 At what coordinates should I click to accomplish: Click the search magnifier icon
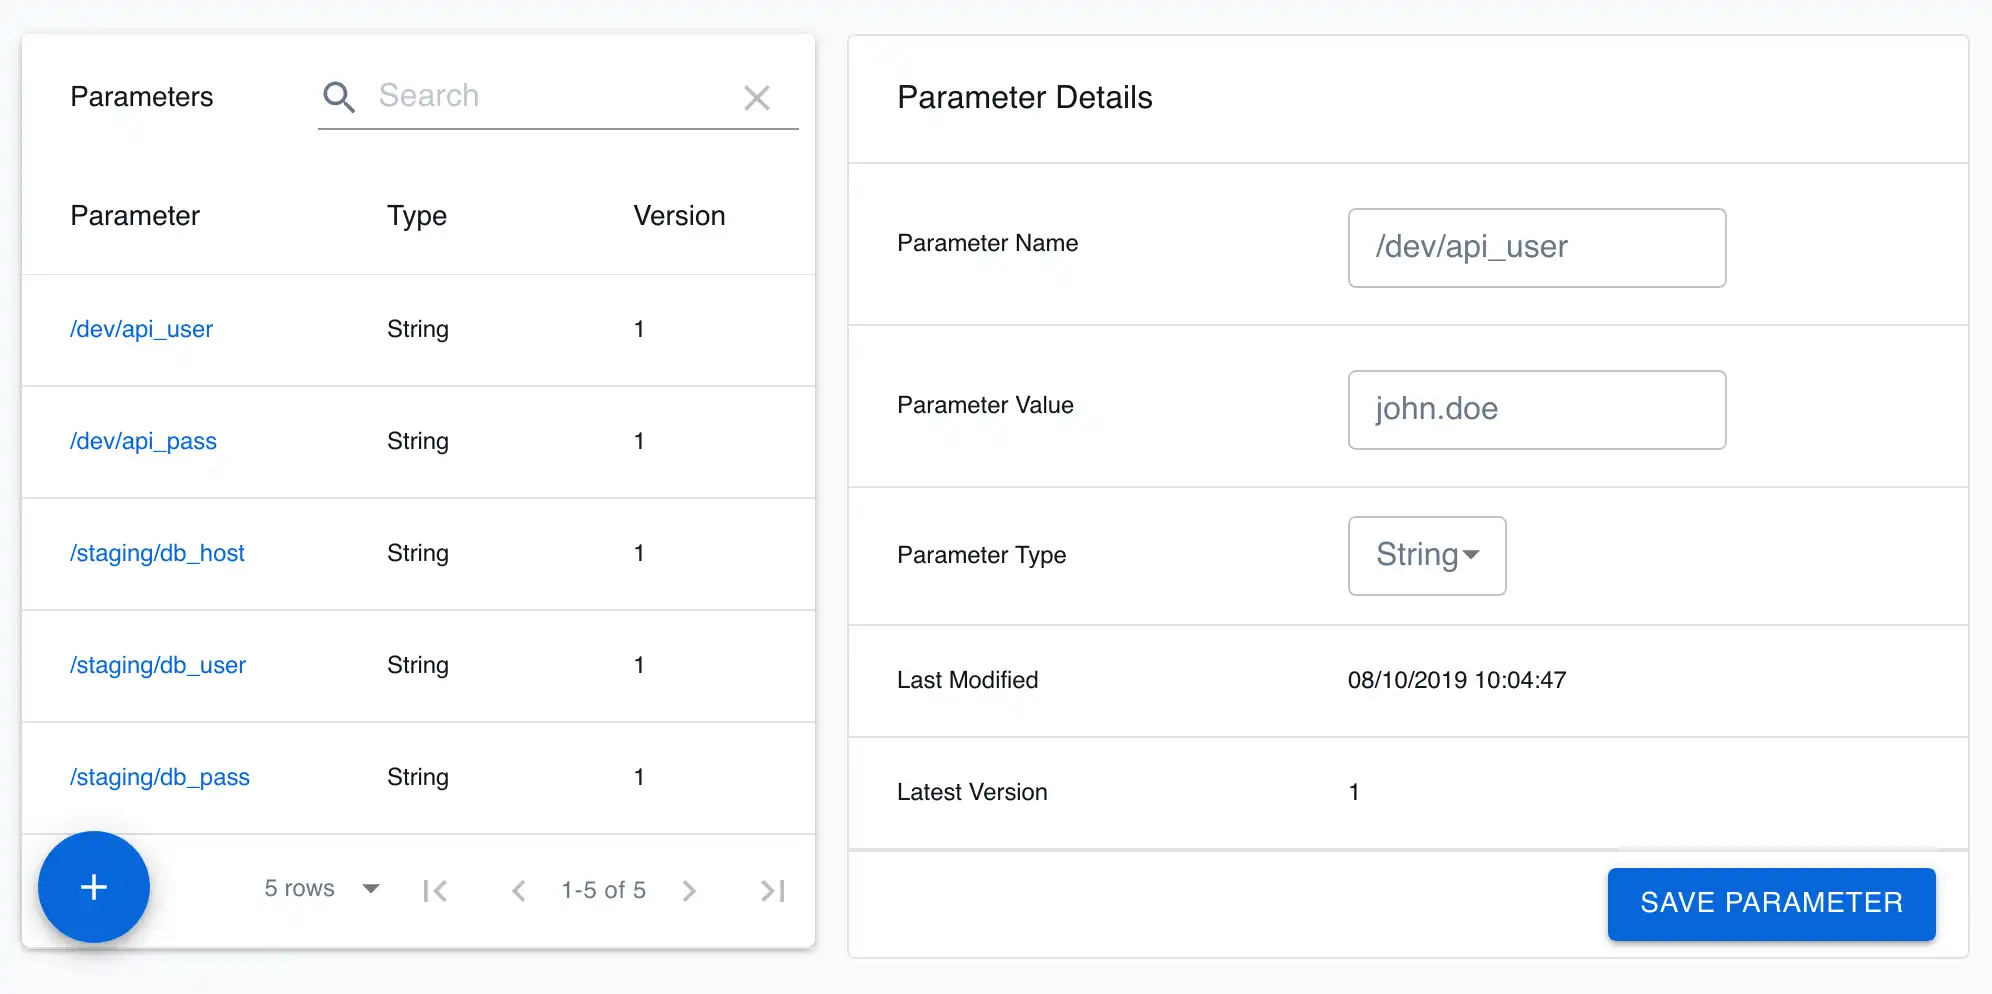[339, 97]
